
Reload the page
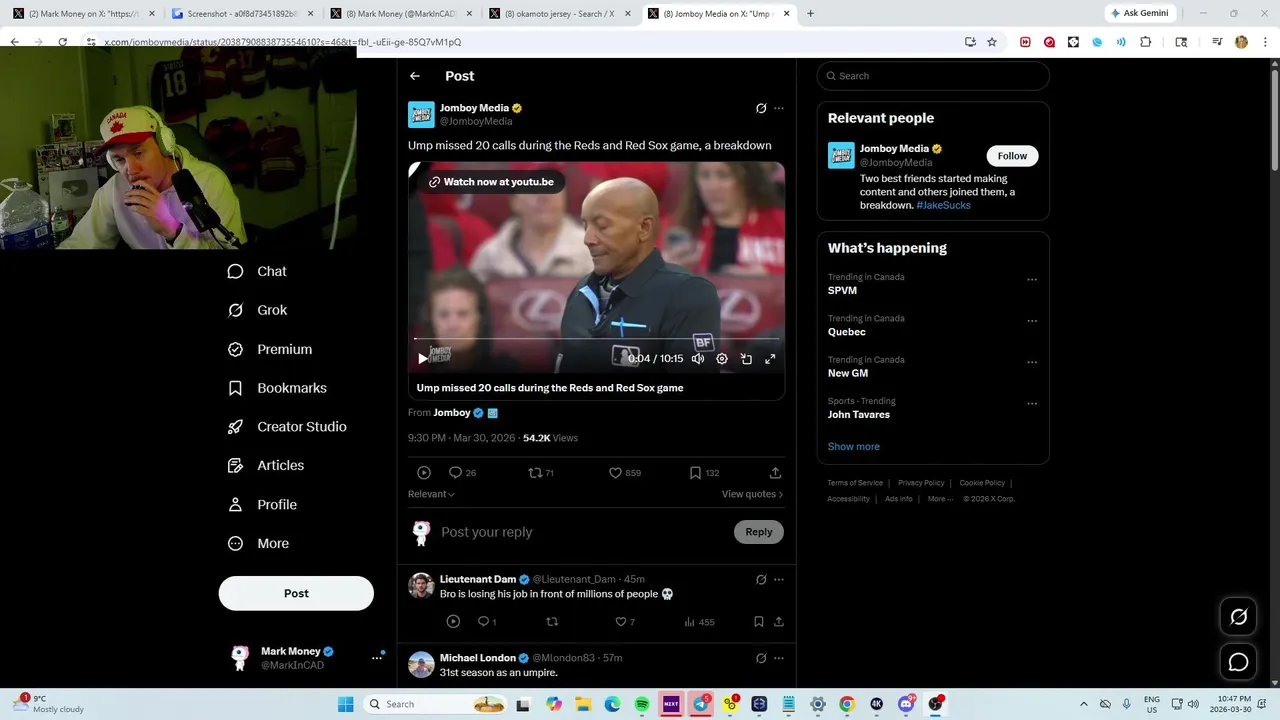pos(62,42)
